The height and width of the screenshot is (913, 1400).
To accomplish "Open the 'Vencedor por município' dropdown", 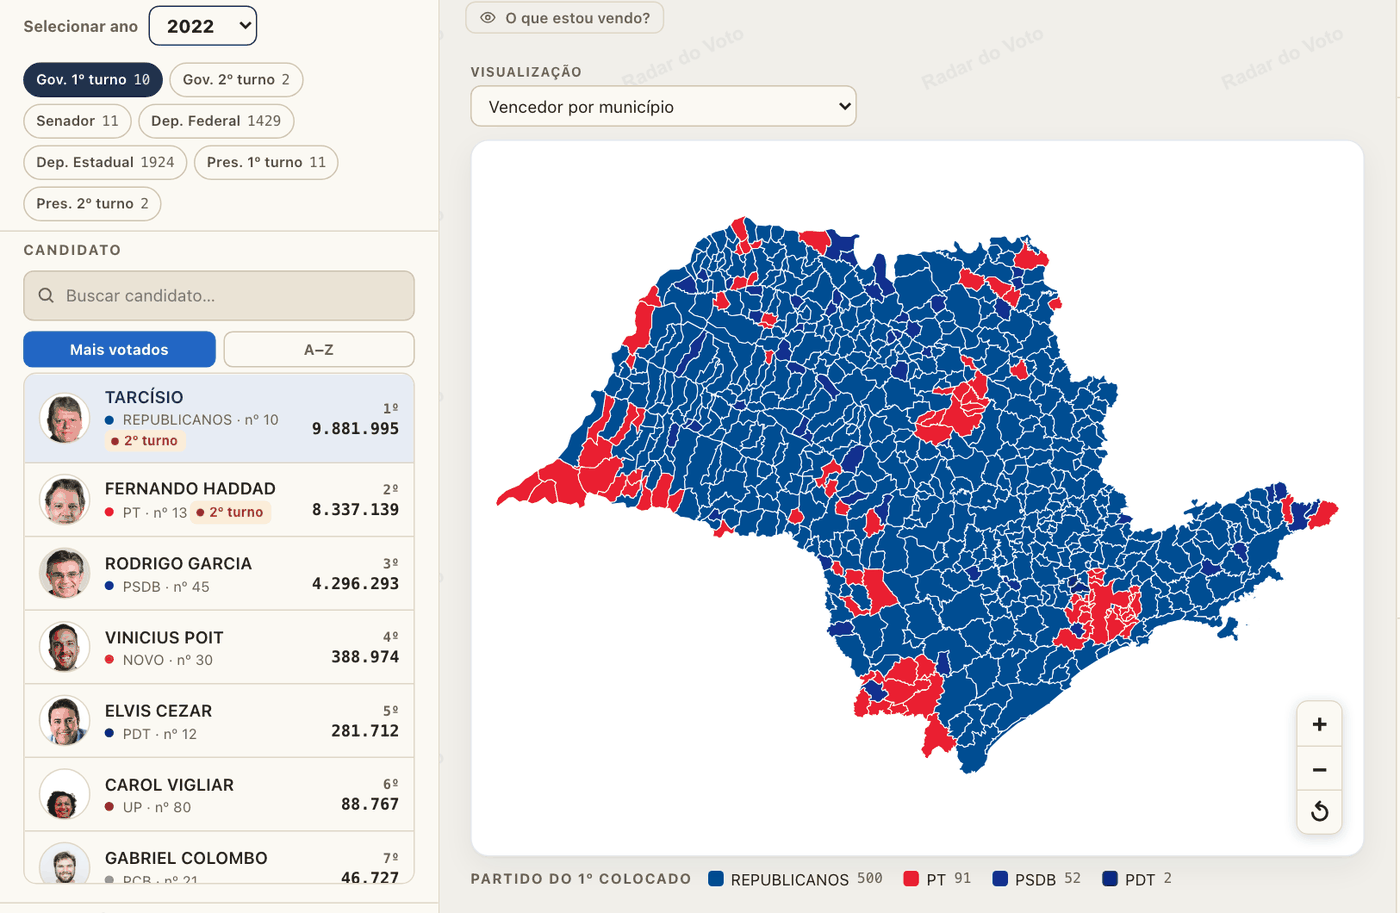I will coord(663,106).
